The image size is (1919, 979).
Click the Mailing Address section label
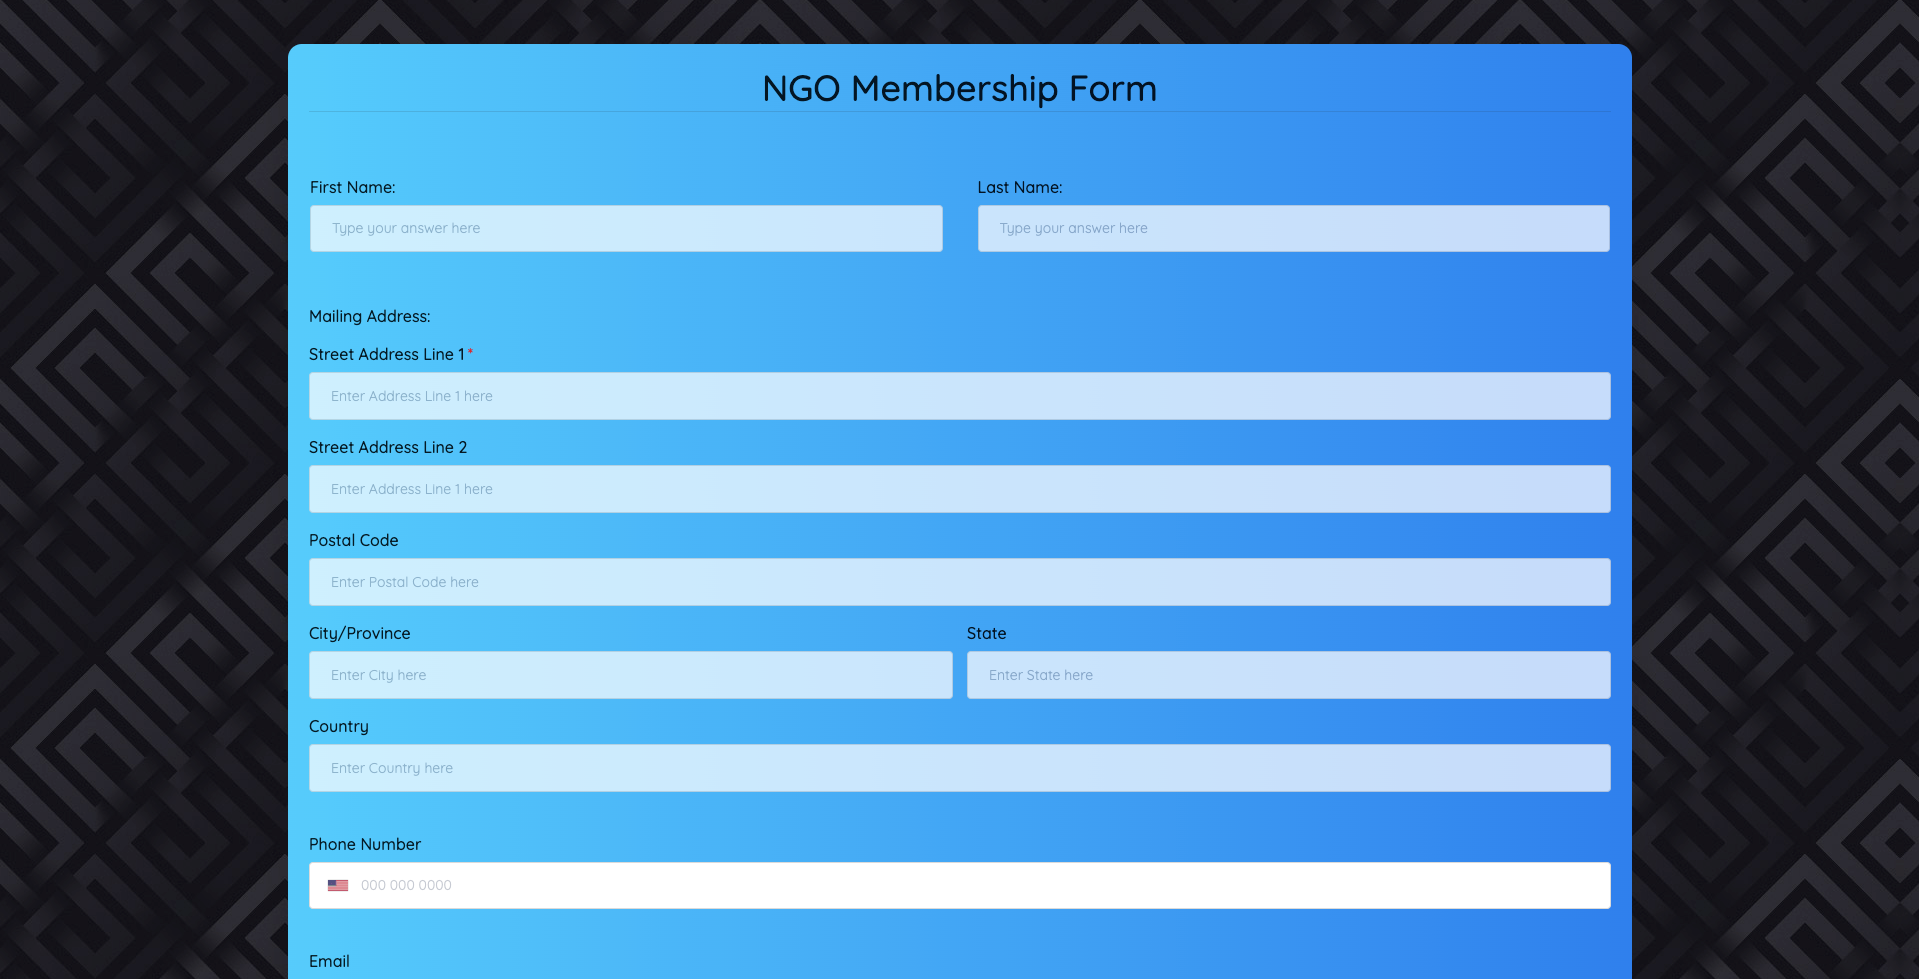point(370,316)
